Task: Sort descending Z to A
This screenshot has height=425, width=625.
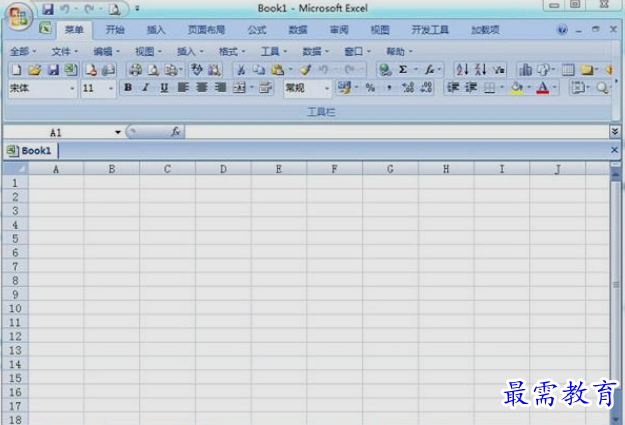Action: [481, 70]
